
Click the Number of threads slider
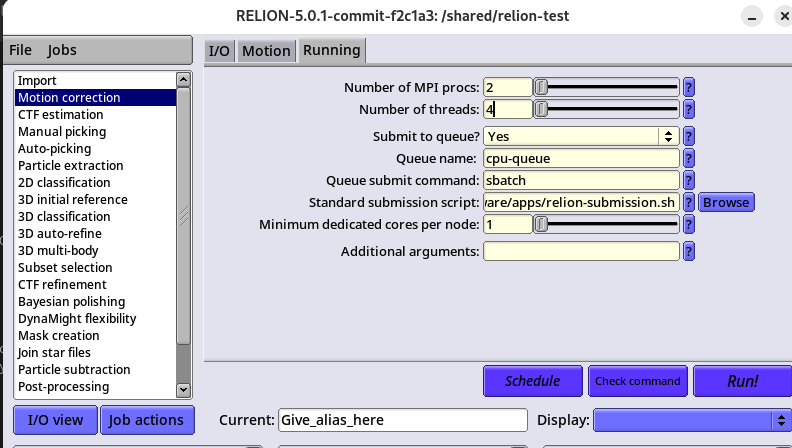coord(607,109)
